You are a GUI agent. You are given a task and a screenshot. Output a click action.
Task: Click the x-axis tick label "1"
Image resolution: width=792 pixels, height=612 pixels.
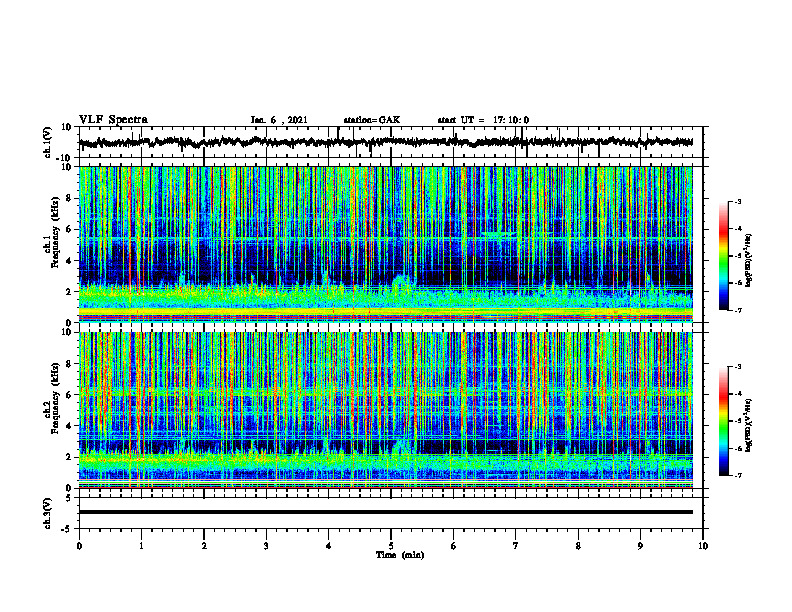141,546
